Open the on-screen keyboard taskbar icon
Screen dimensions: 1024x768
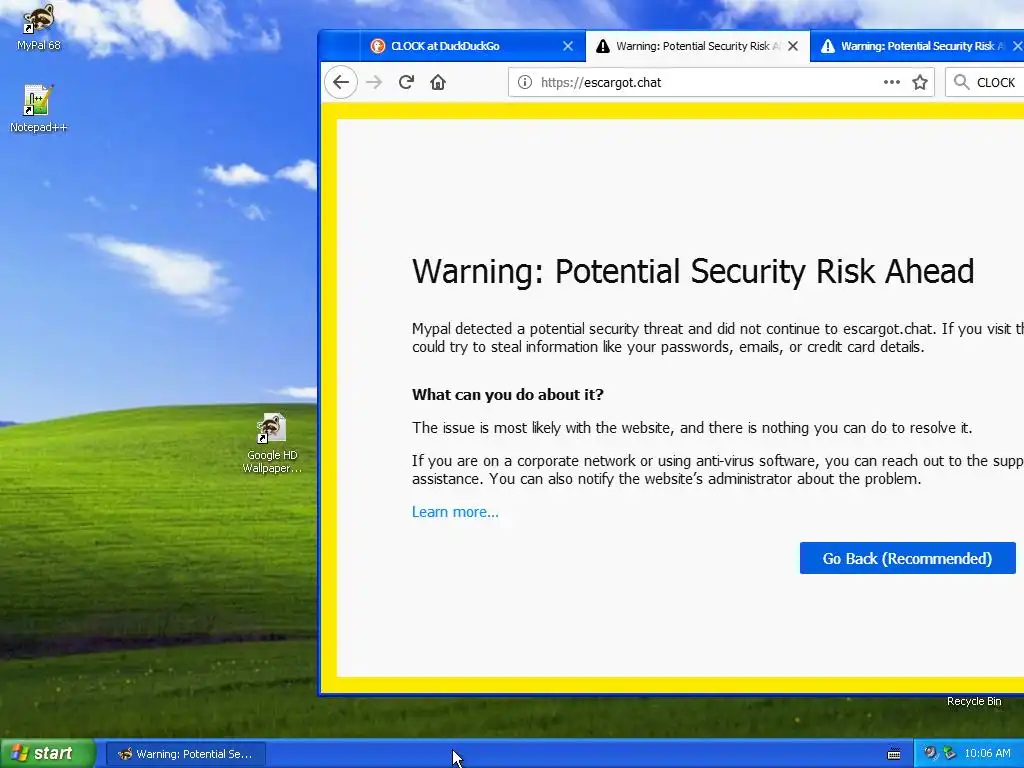click(894, 754)
